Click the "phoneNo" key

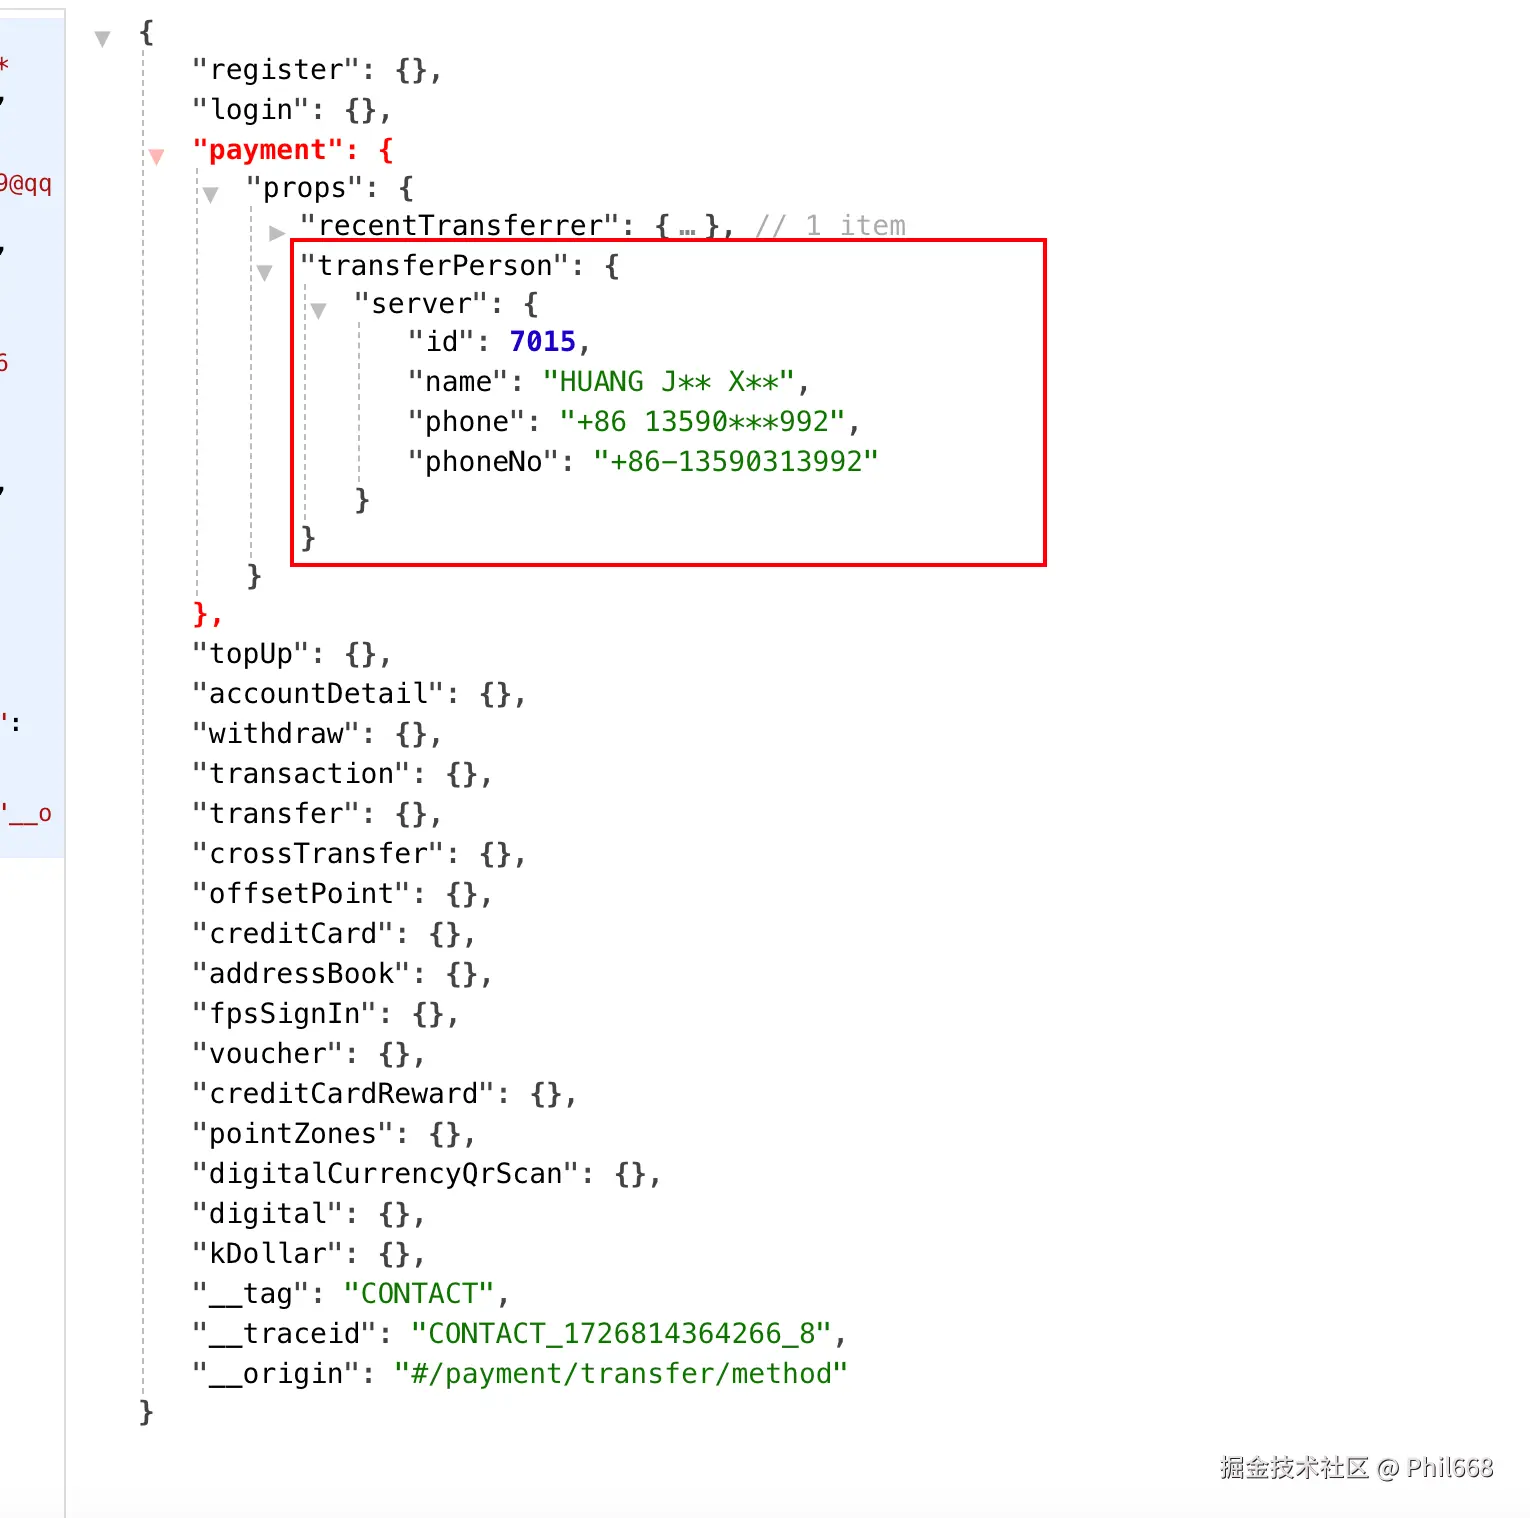(483, 462)
